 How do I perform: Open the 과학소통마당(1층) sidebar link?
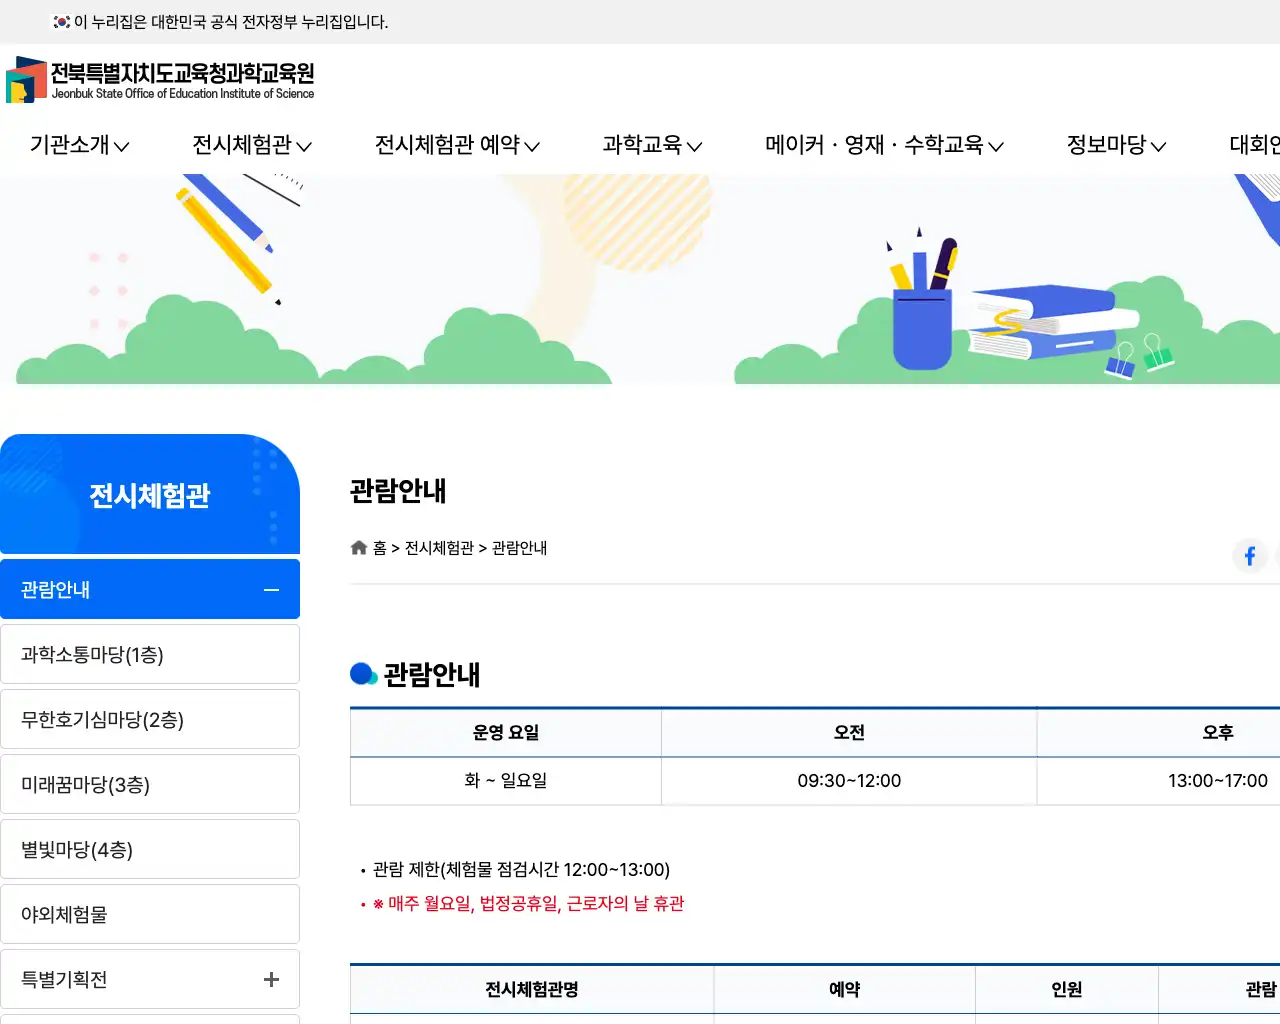[150, 653]
